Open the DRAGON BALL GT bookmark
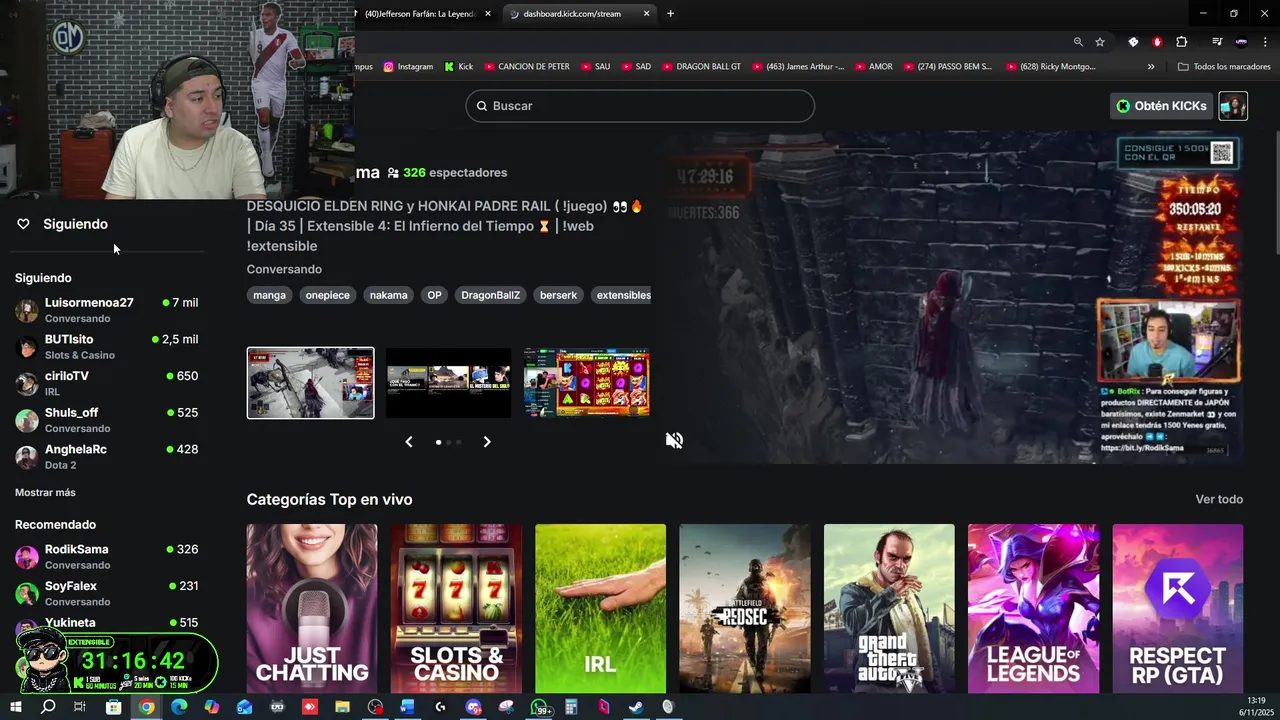The width and height of the screenshot is (1280, 720). [700, 67]
